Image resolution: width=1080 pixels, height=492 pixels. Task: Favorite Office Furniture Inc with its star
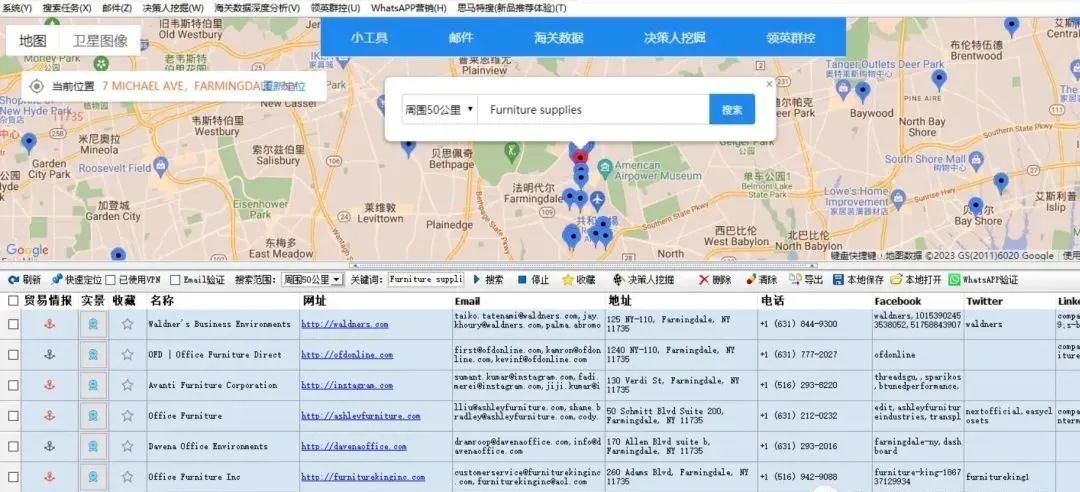127,476
